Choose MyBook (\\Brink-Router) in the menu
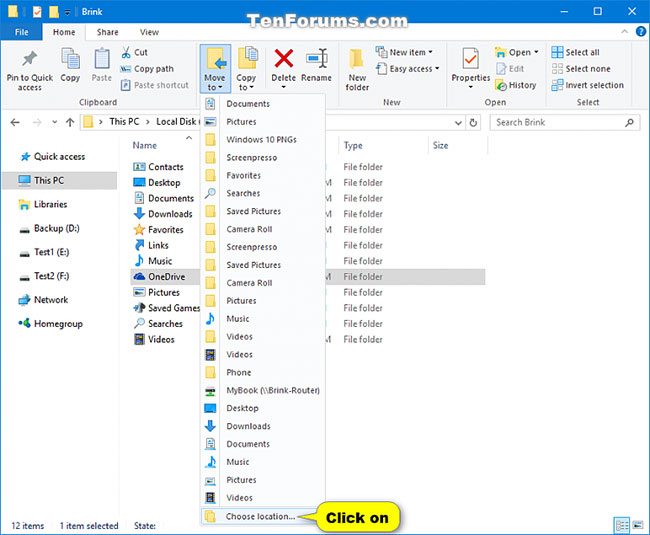Screen dimensions: 650x535 pyautogui.click(x=262, y=390)
